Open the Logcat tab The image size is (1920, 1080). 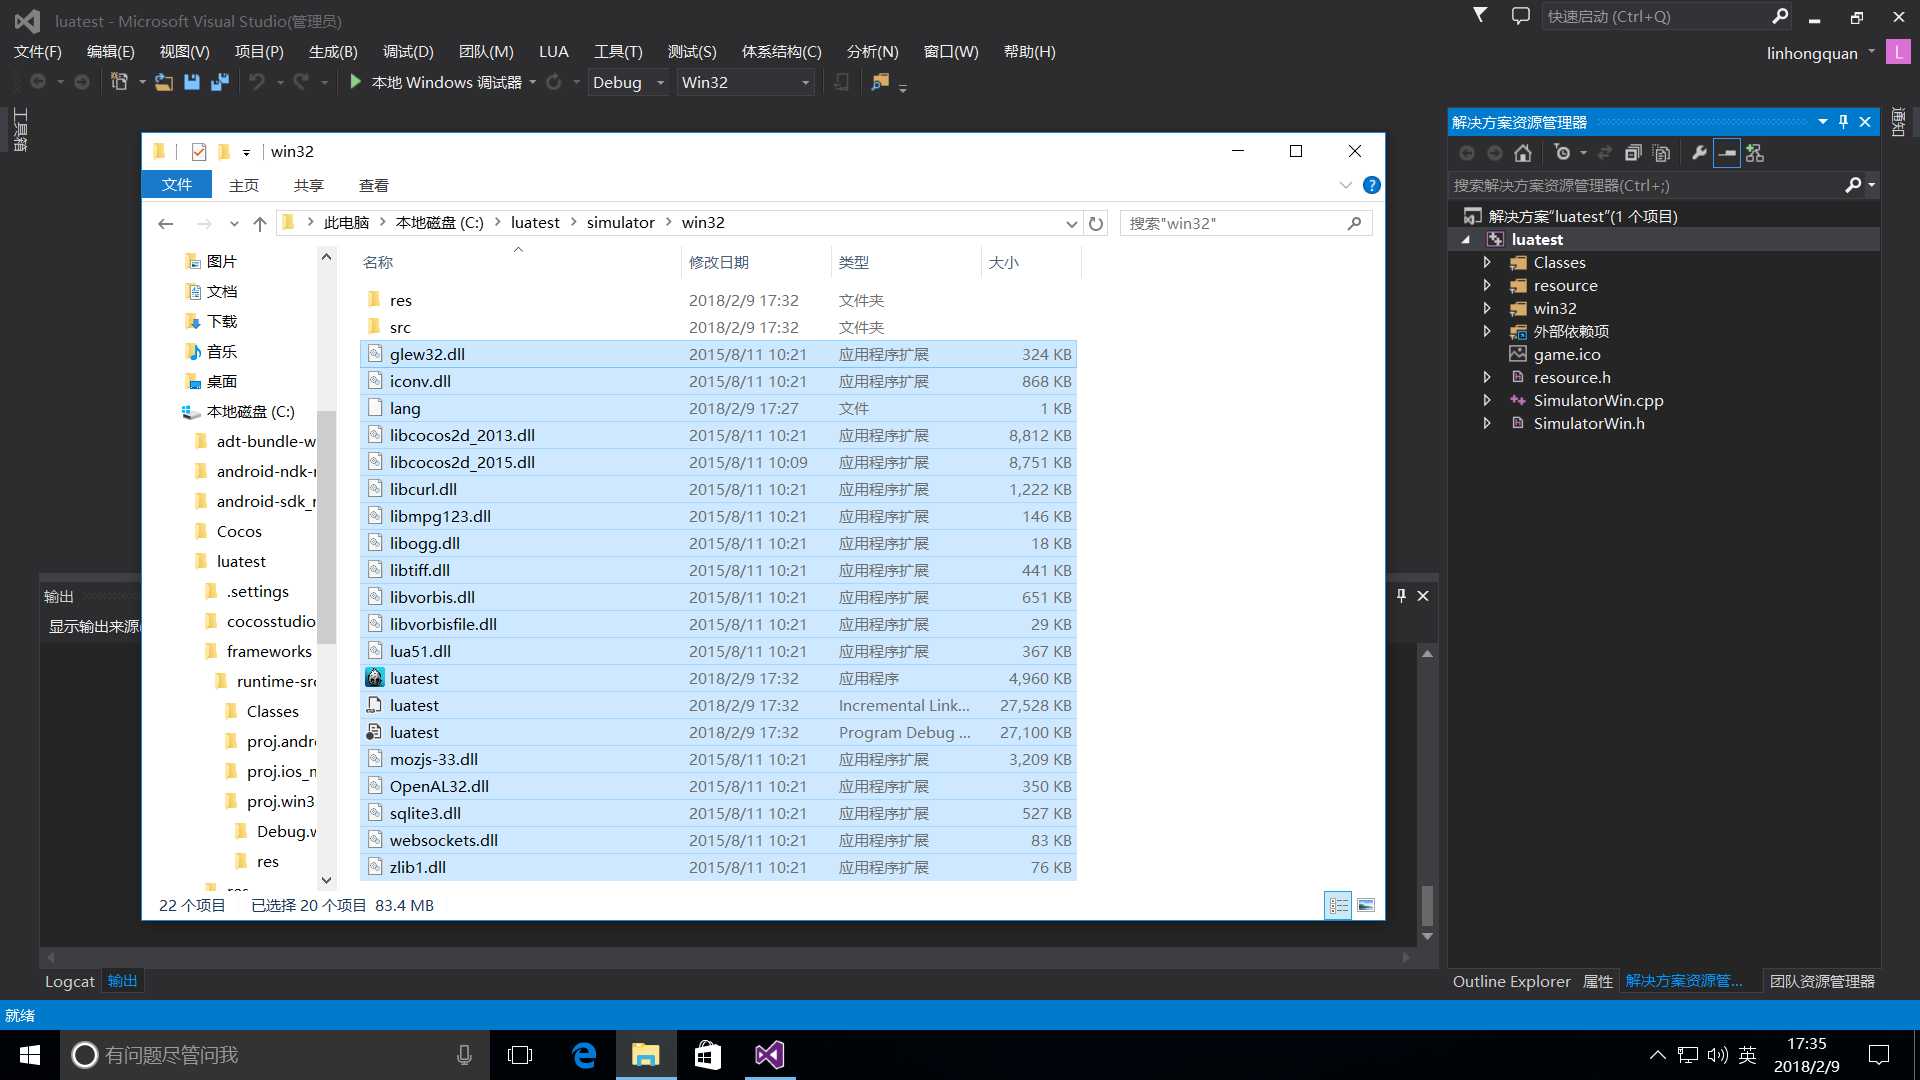coord(70,981)
